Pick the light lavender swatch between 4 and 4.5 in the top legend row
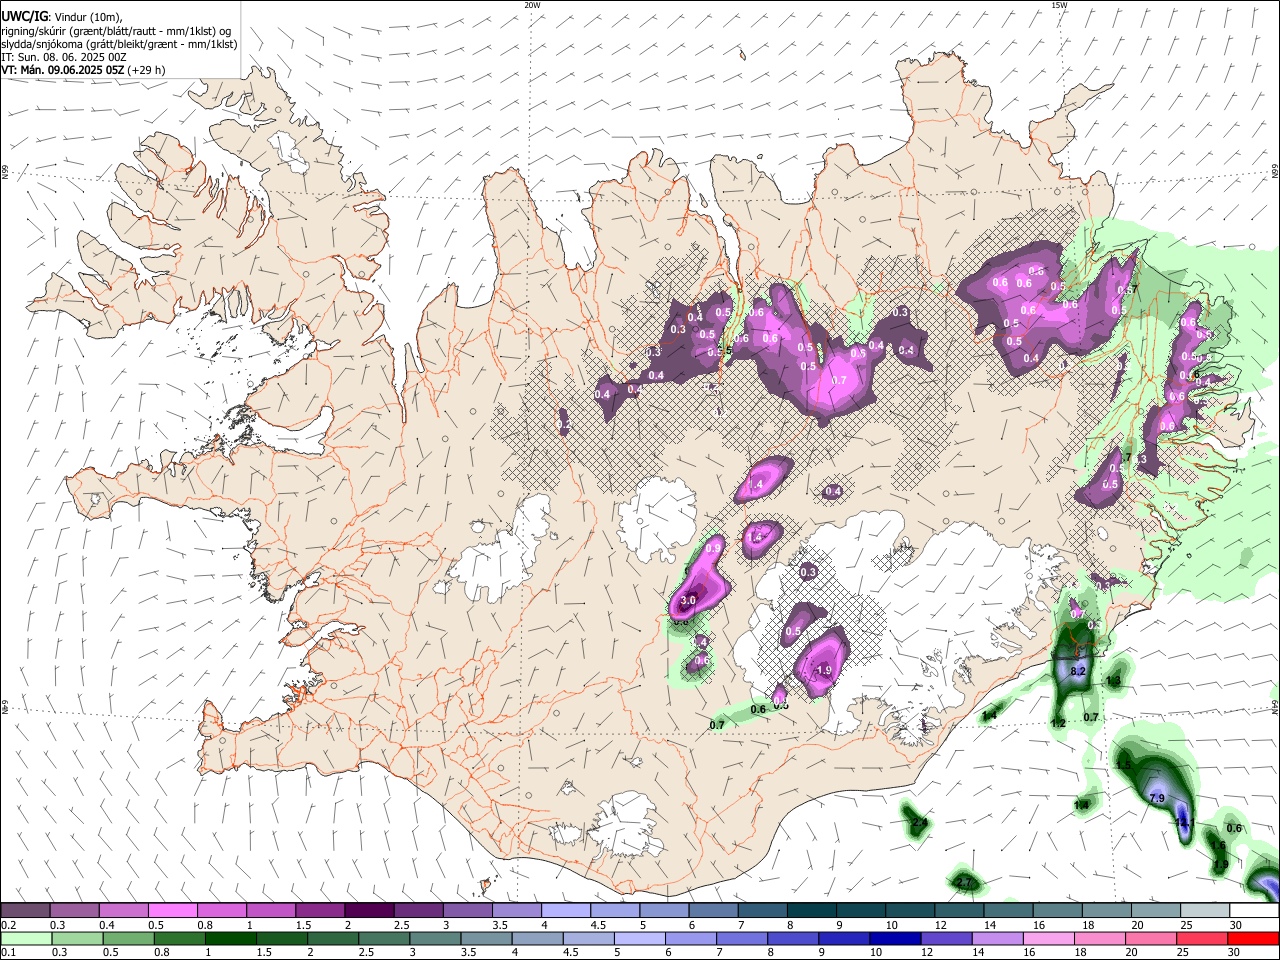1280x960 pixels. coord(564,911)
